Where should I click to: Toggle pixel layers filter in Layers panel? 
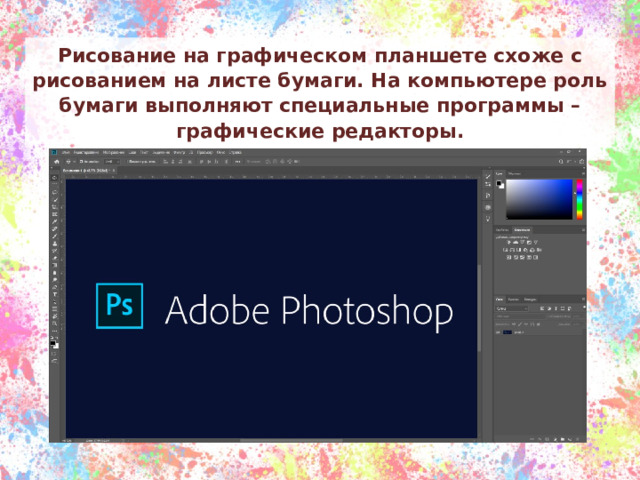(542, 309)
